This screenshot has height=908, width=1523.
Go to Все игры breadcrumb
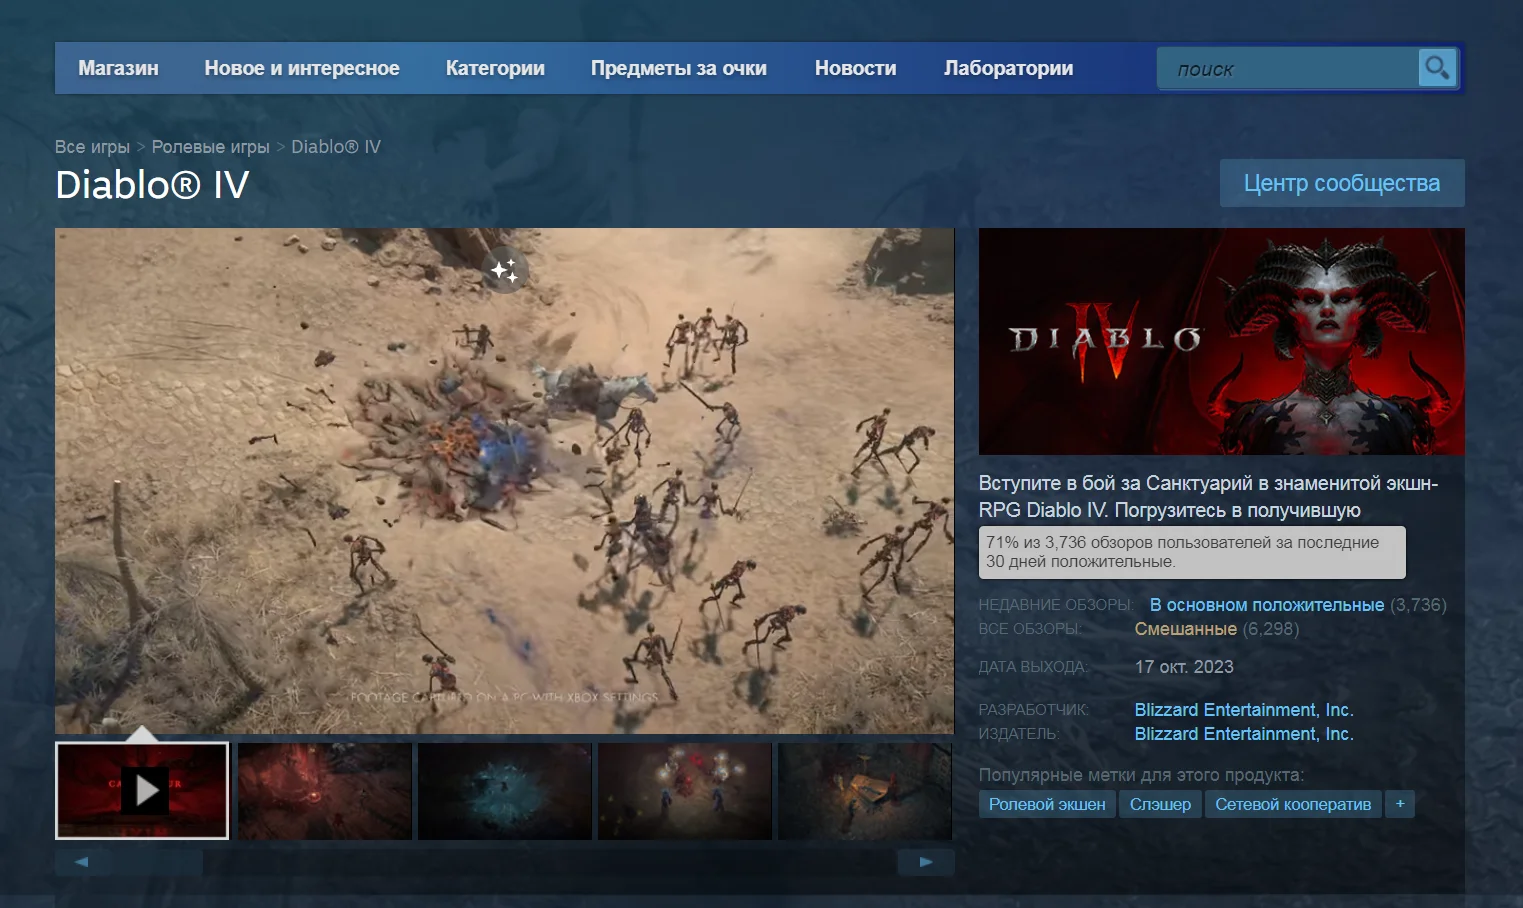[x=92, y=147]
